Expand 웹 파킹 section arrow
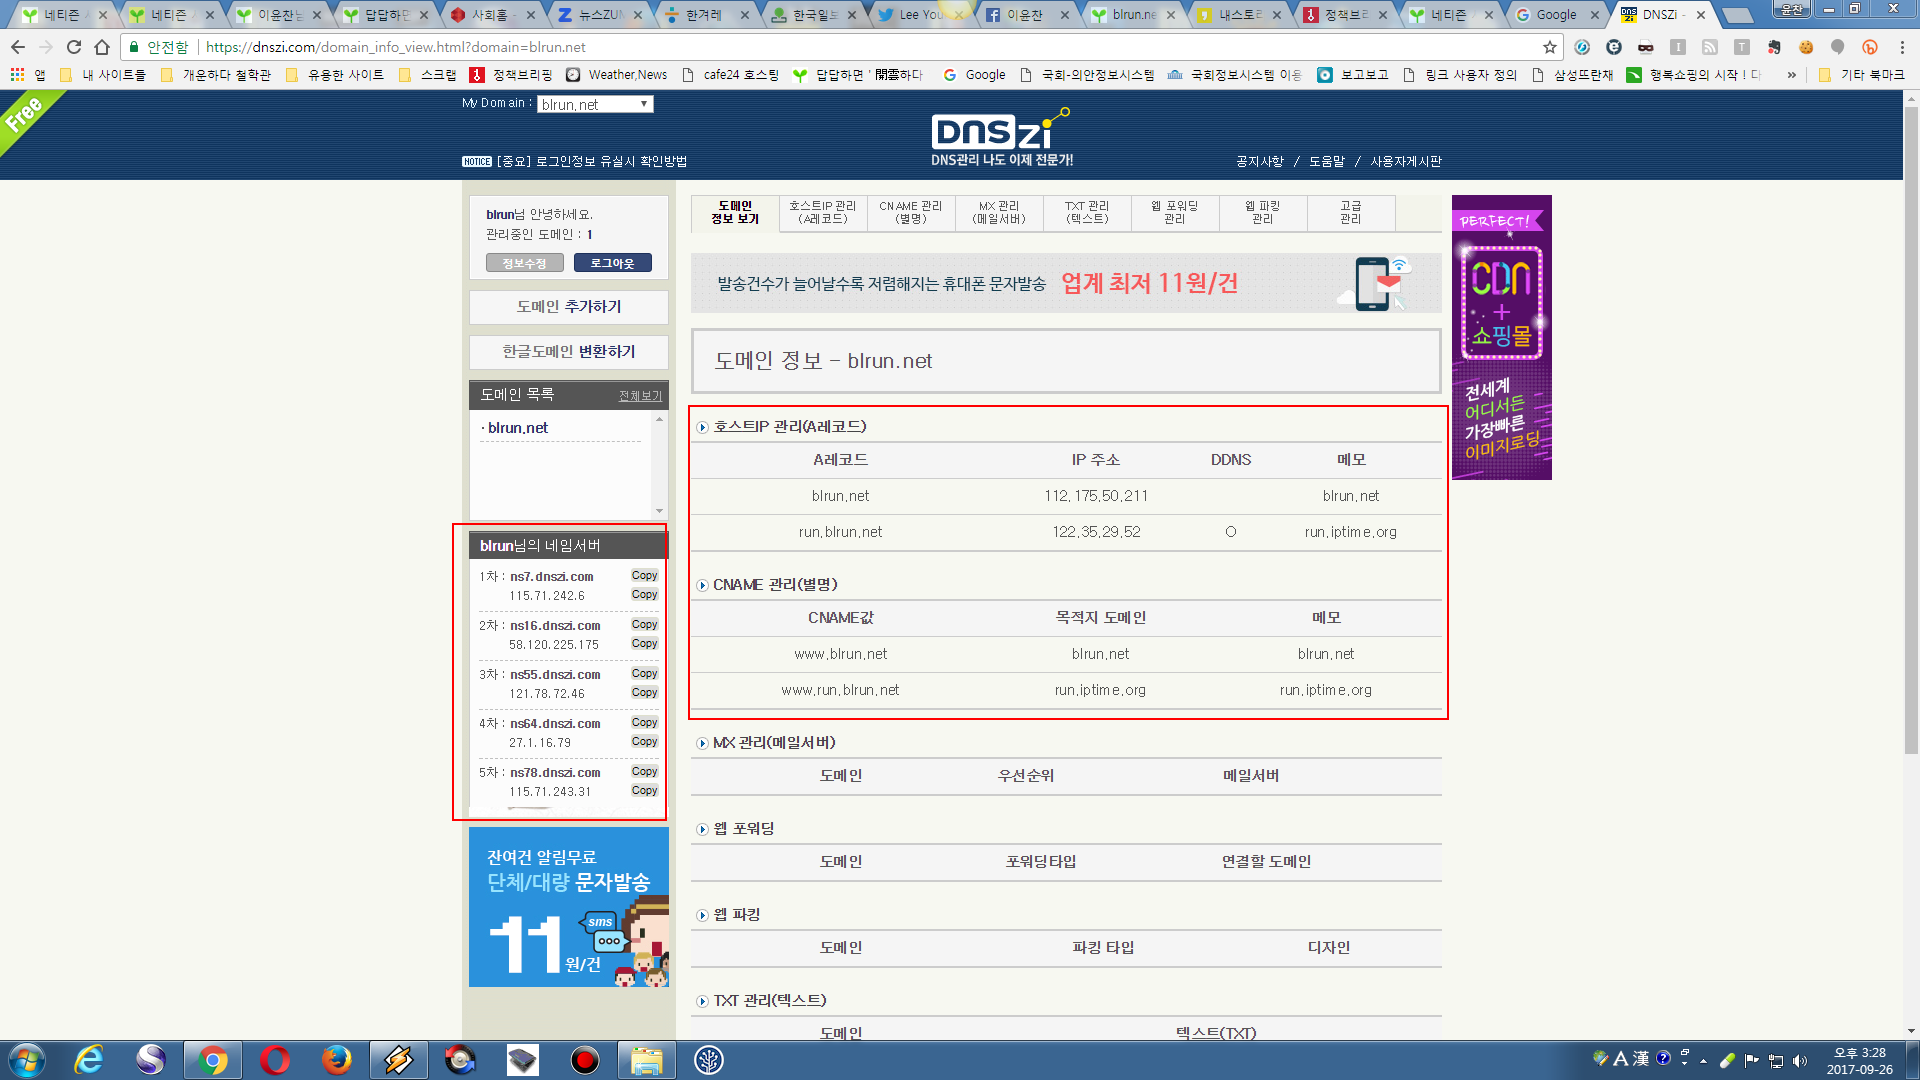The width and height of the screenshot is (1920, 1080). point(703,915)
